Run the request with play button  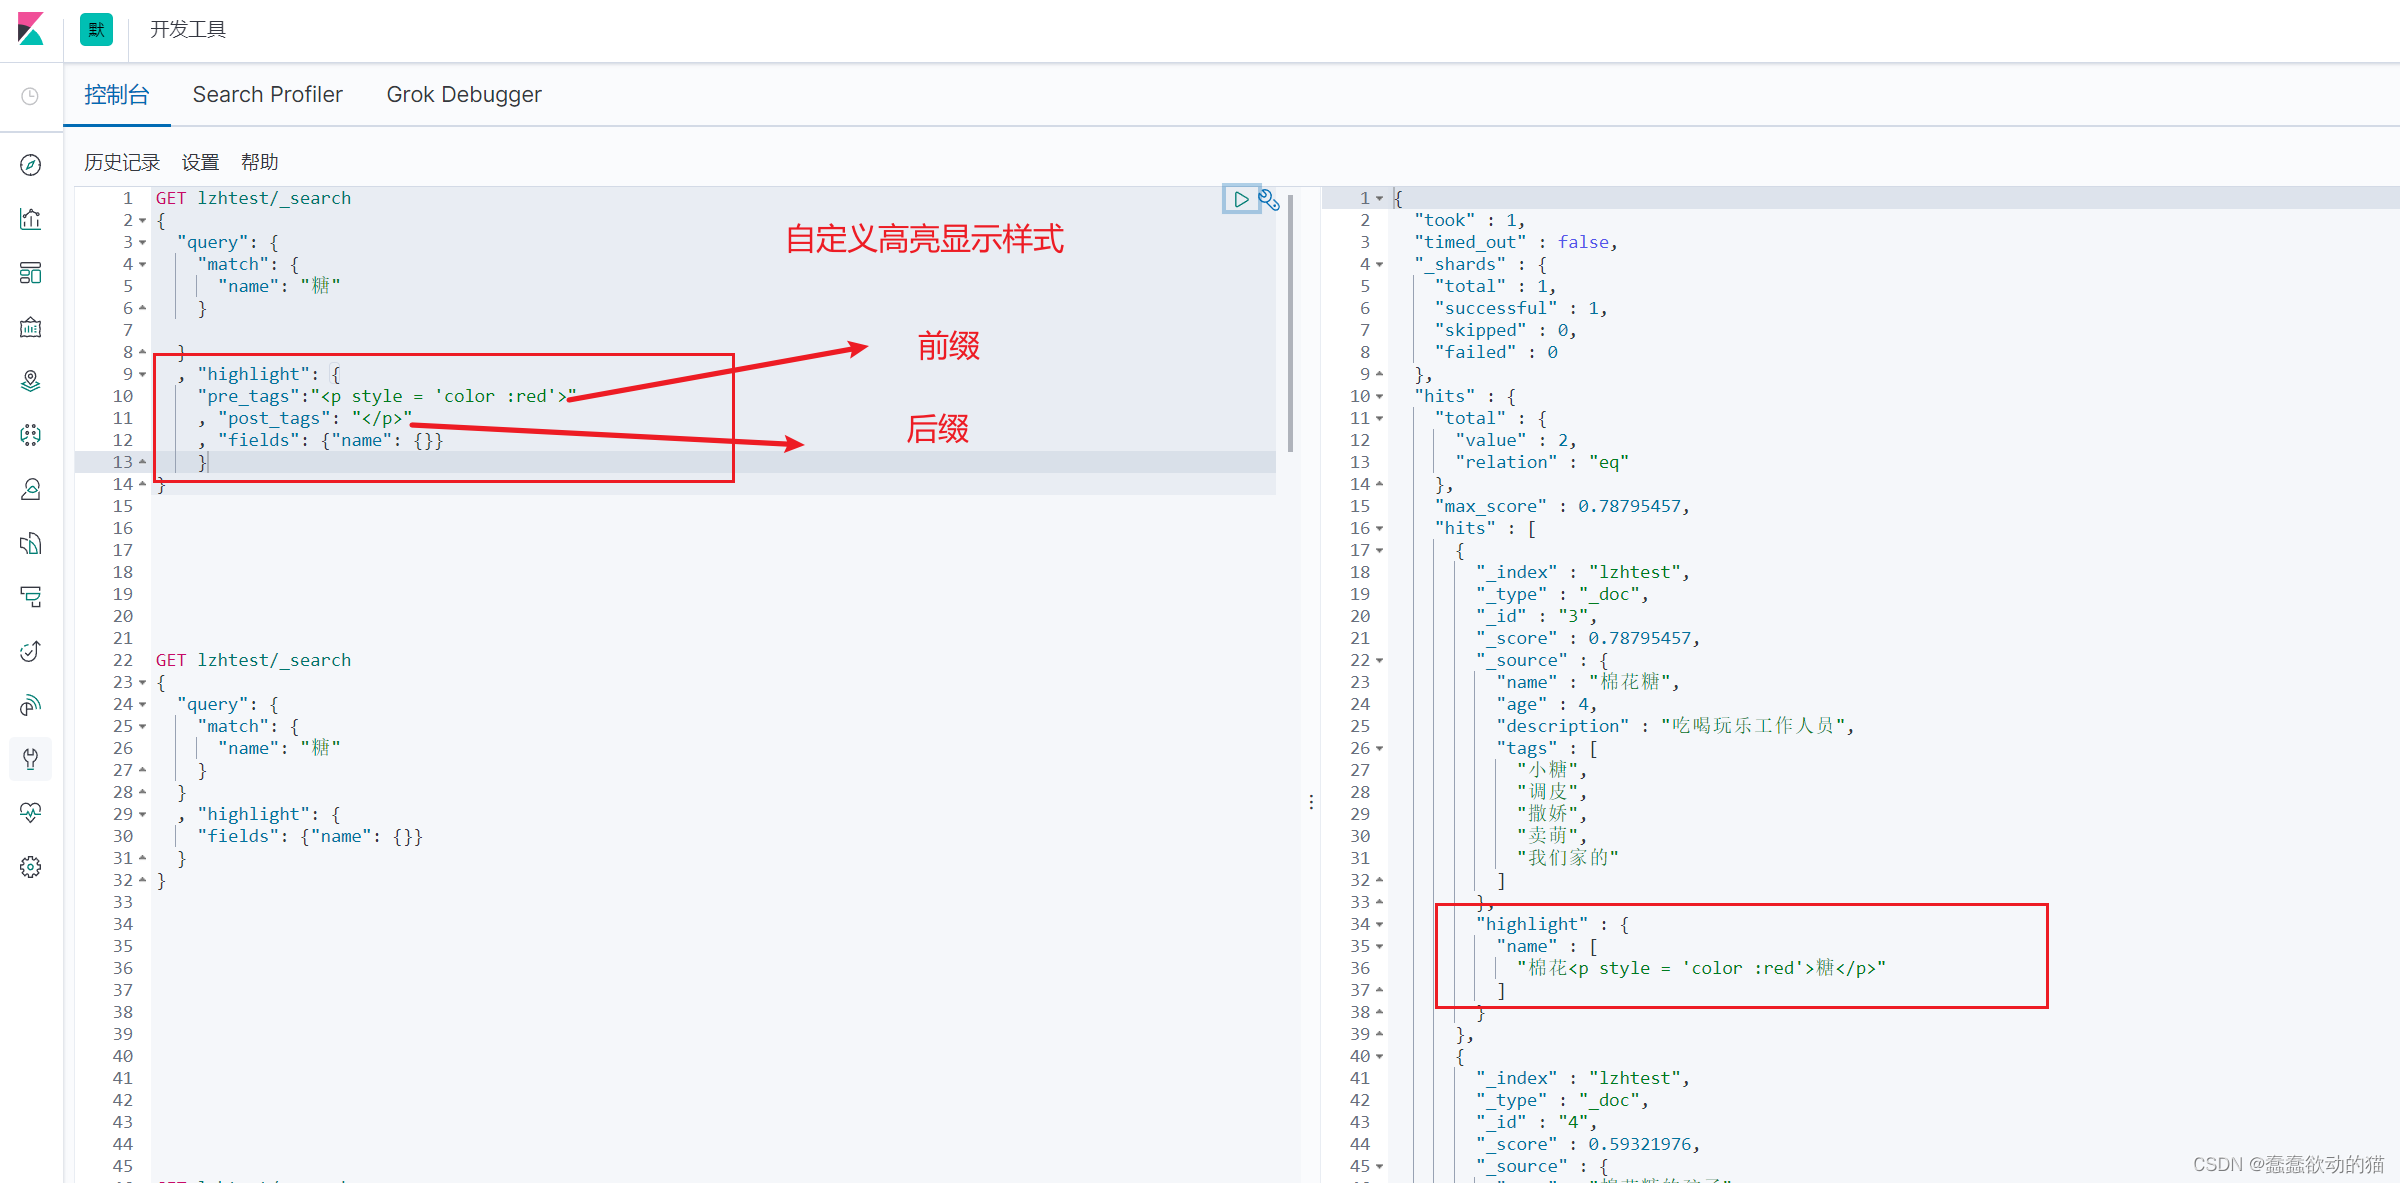click(x=1240, y=199)
